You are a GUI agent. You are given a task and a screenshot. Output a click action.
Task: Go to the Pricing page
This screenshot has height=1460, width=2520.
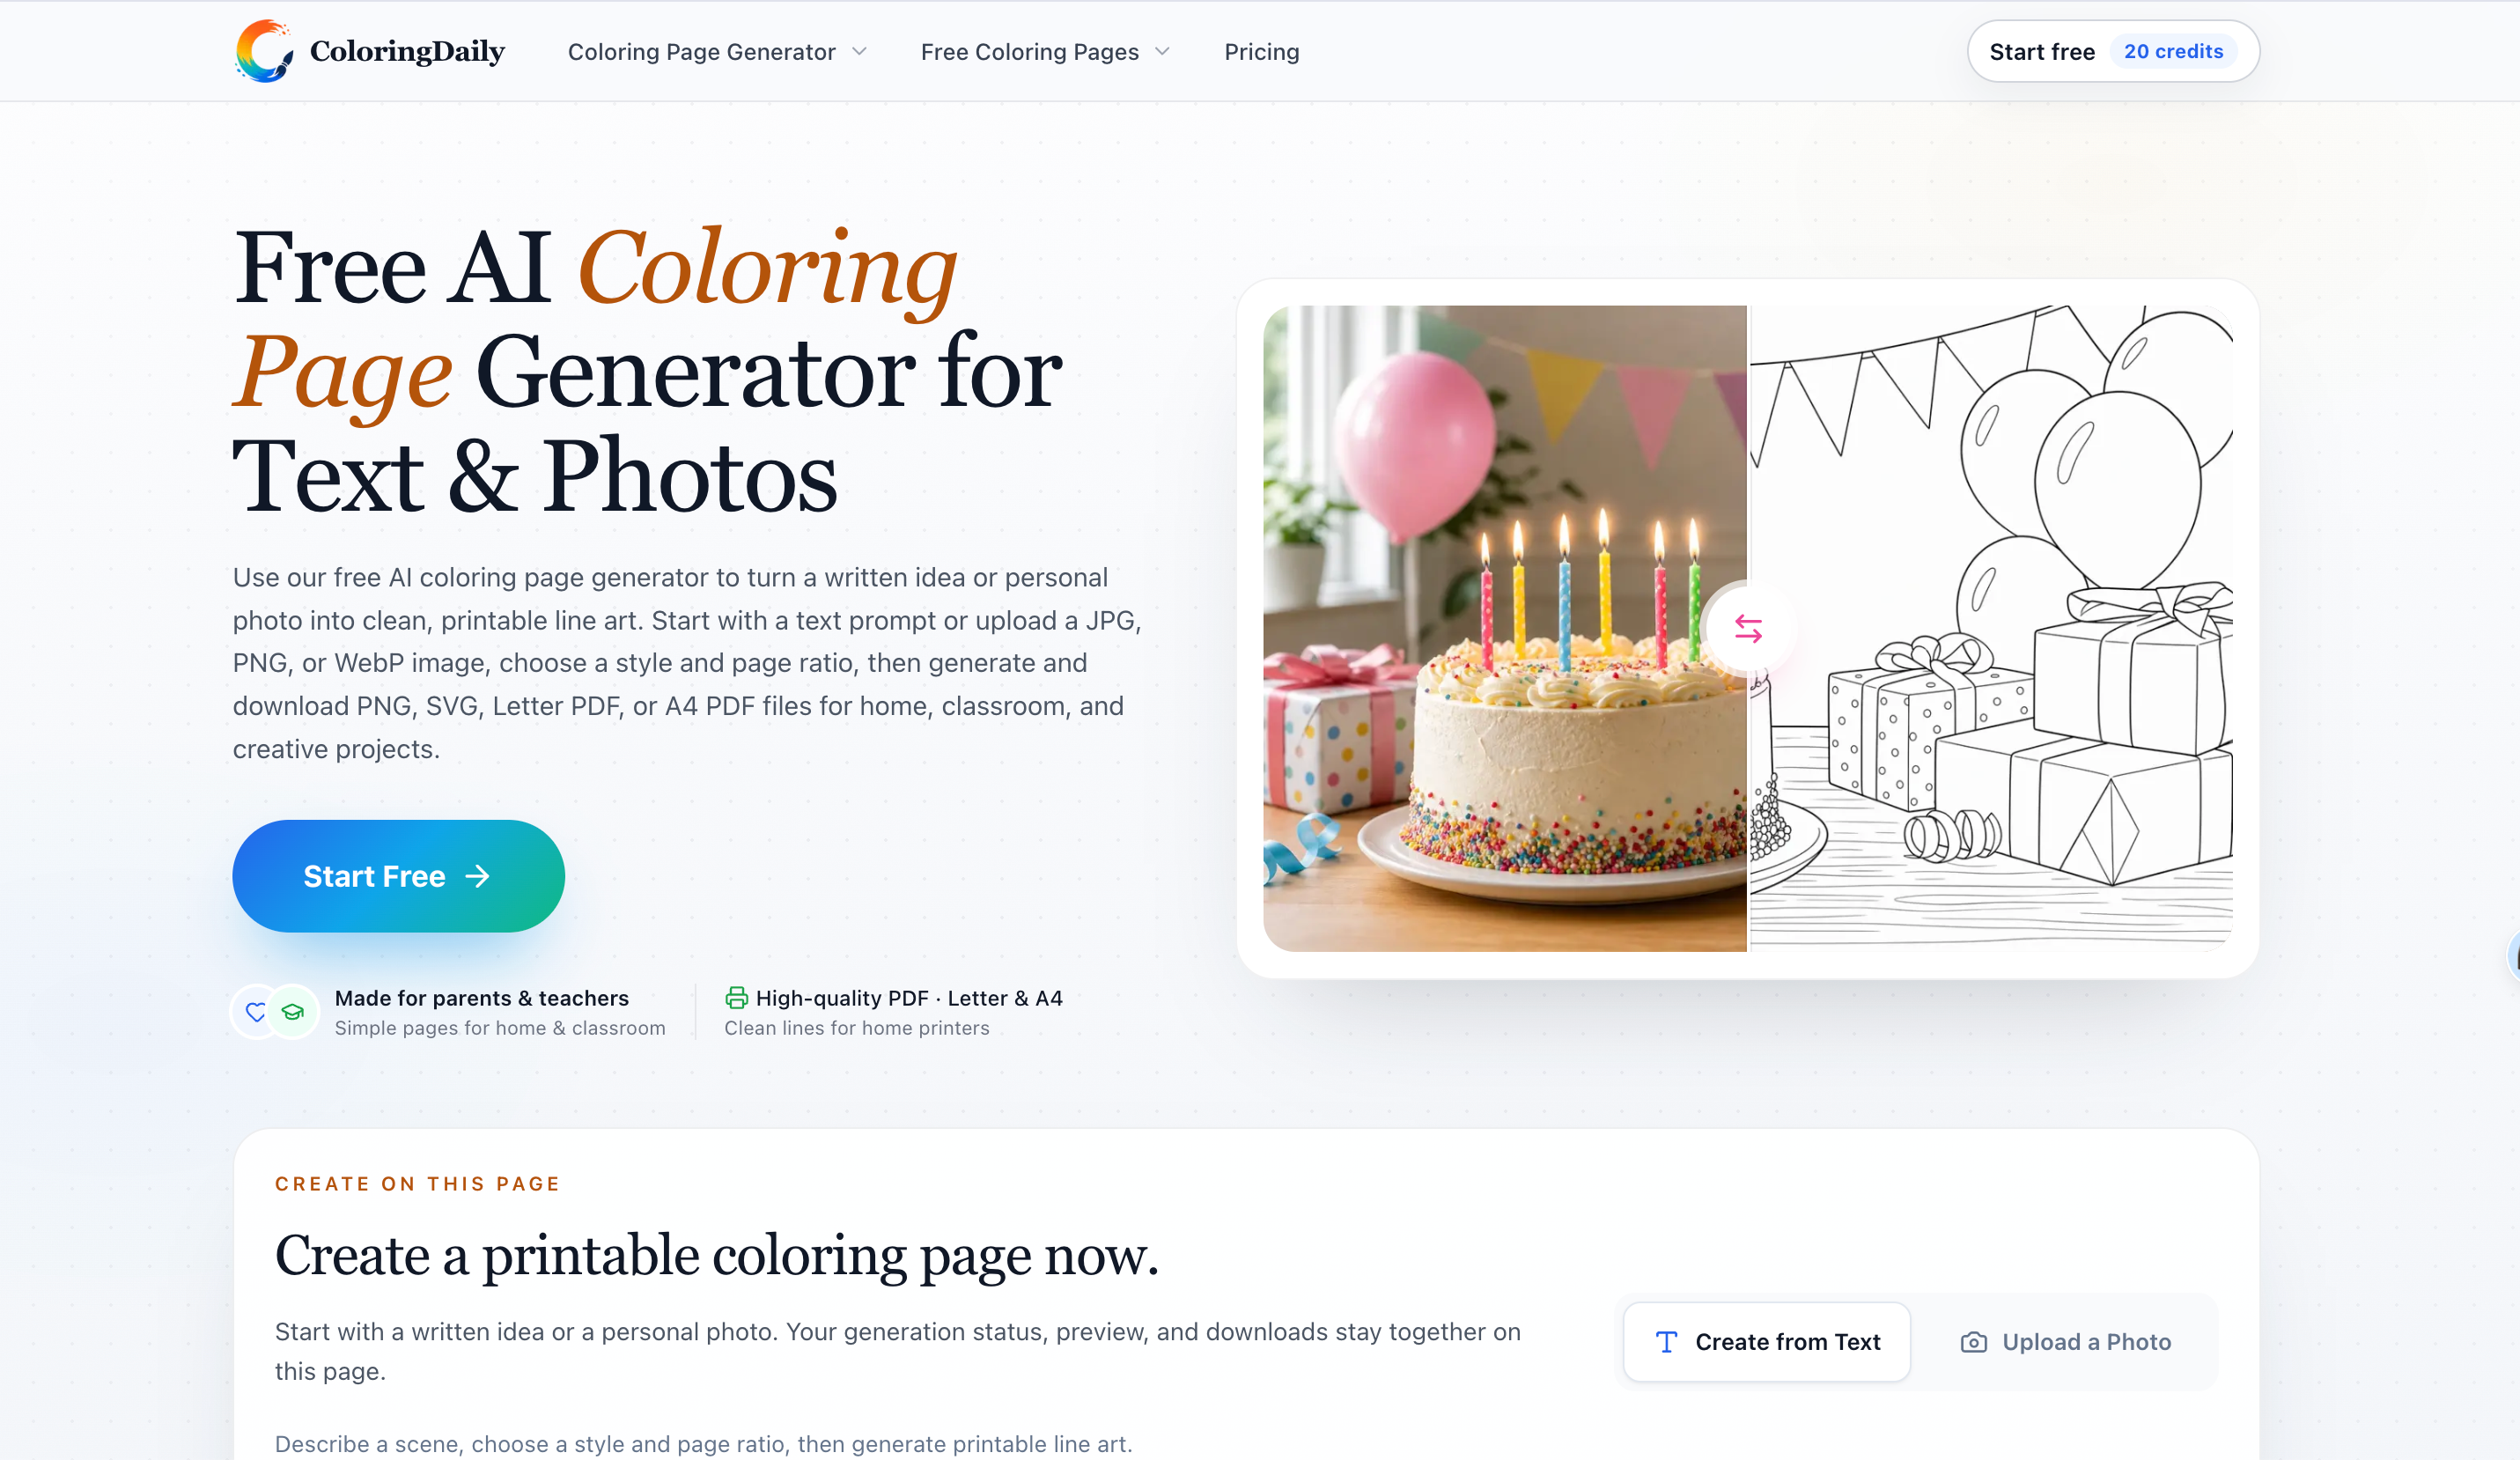(1261, 52)
